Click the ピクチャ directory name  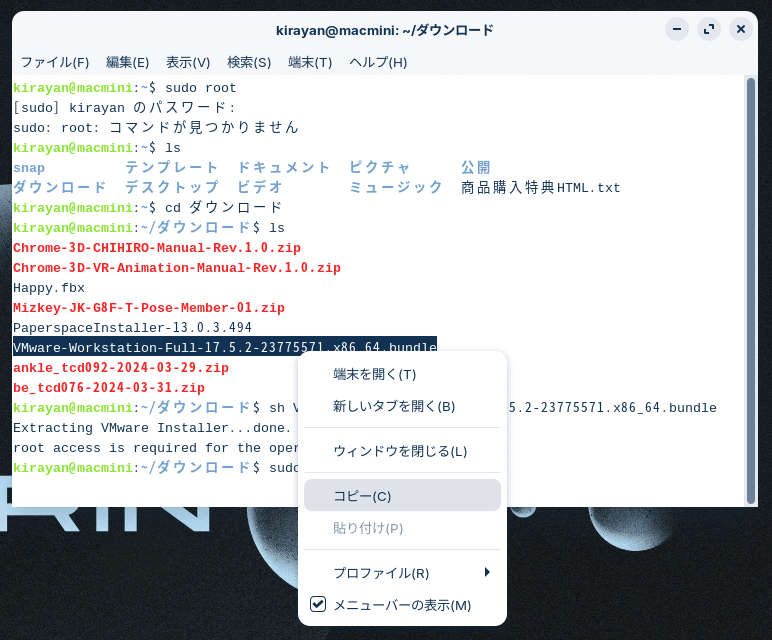(x=379, y=167)
